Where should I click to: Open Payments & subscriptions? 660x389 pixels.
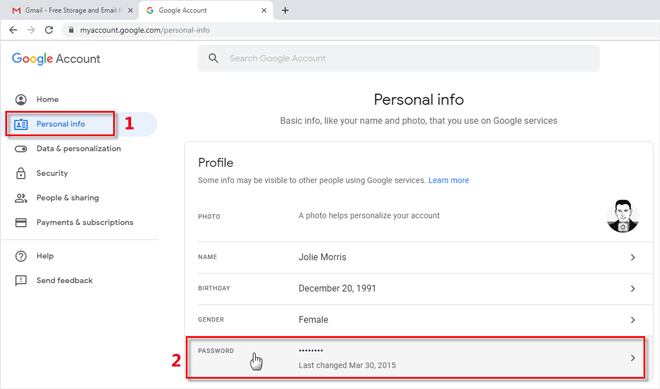pyautogui.click(x=85, y=222)
